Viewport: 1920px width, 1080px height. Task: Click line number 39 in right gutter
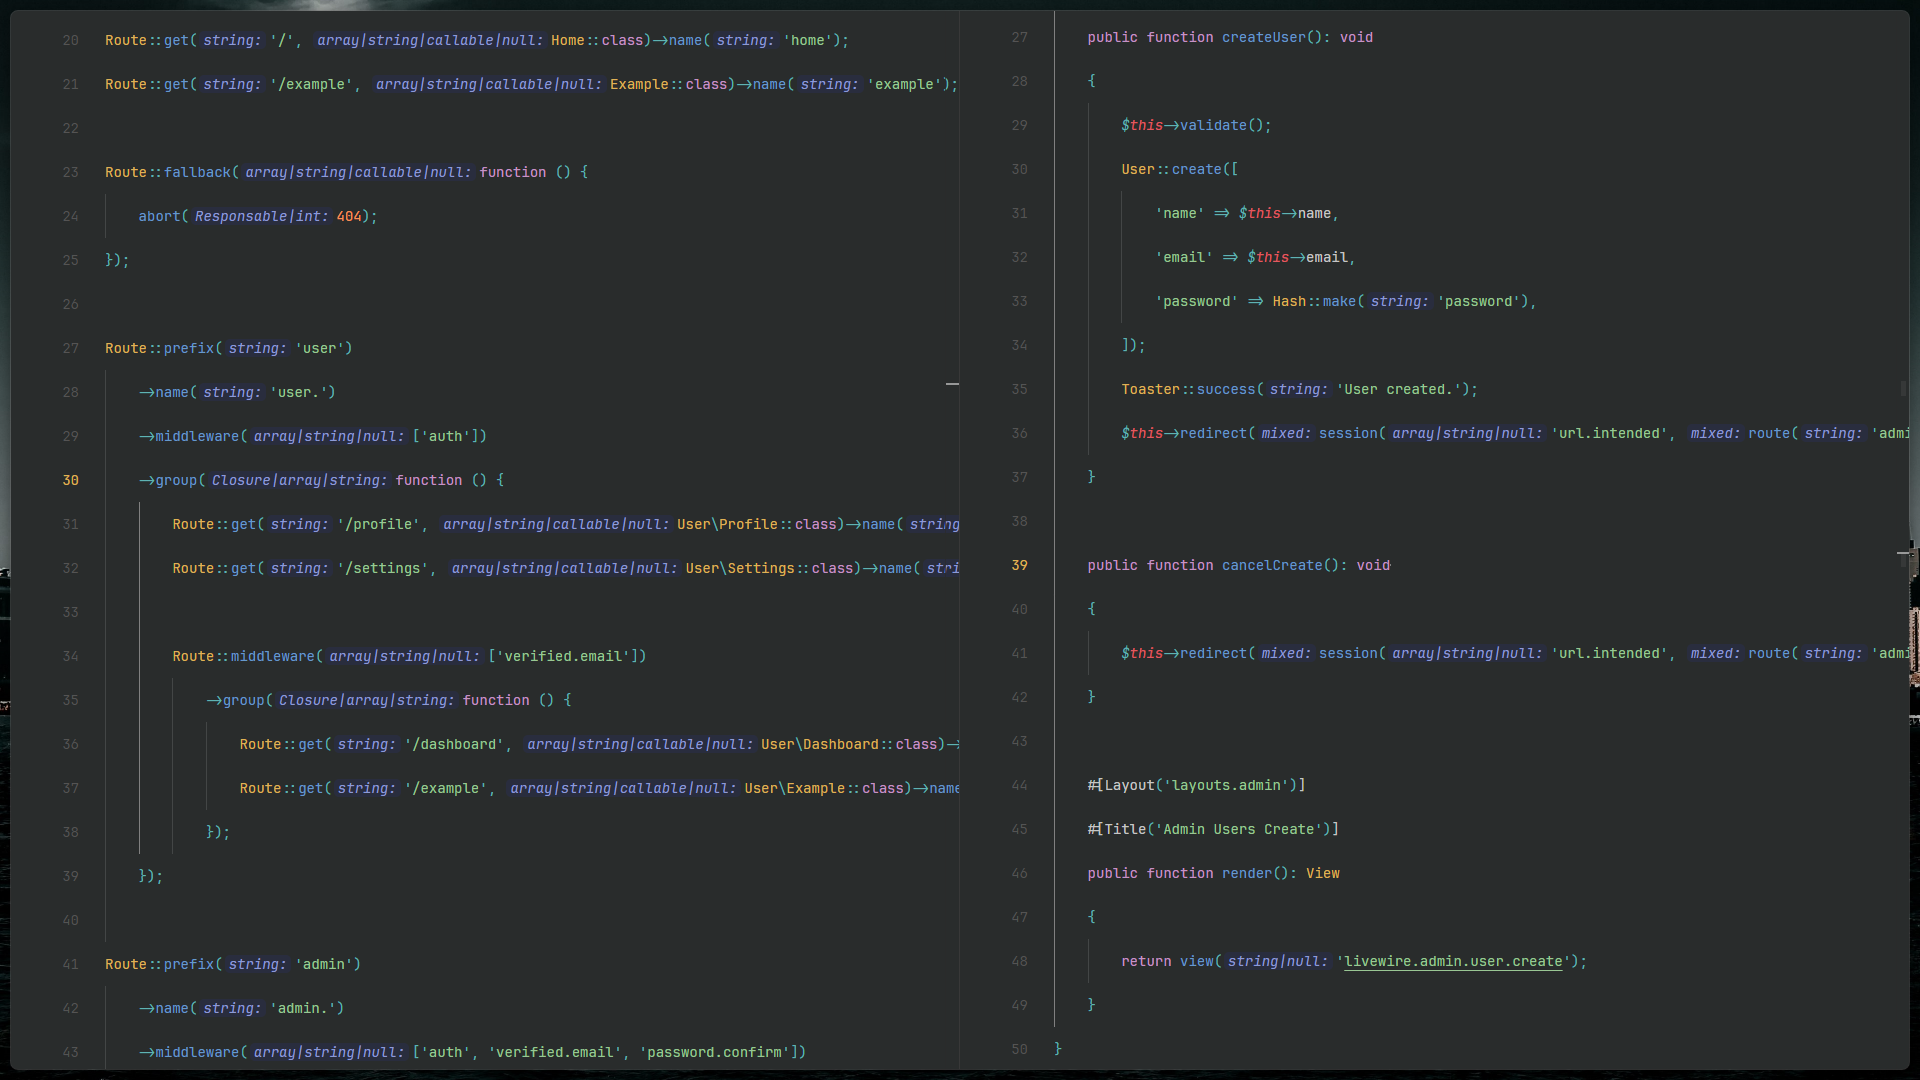[x=1019, y=565]
